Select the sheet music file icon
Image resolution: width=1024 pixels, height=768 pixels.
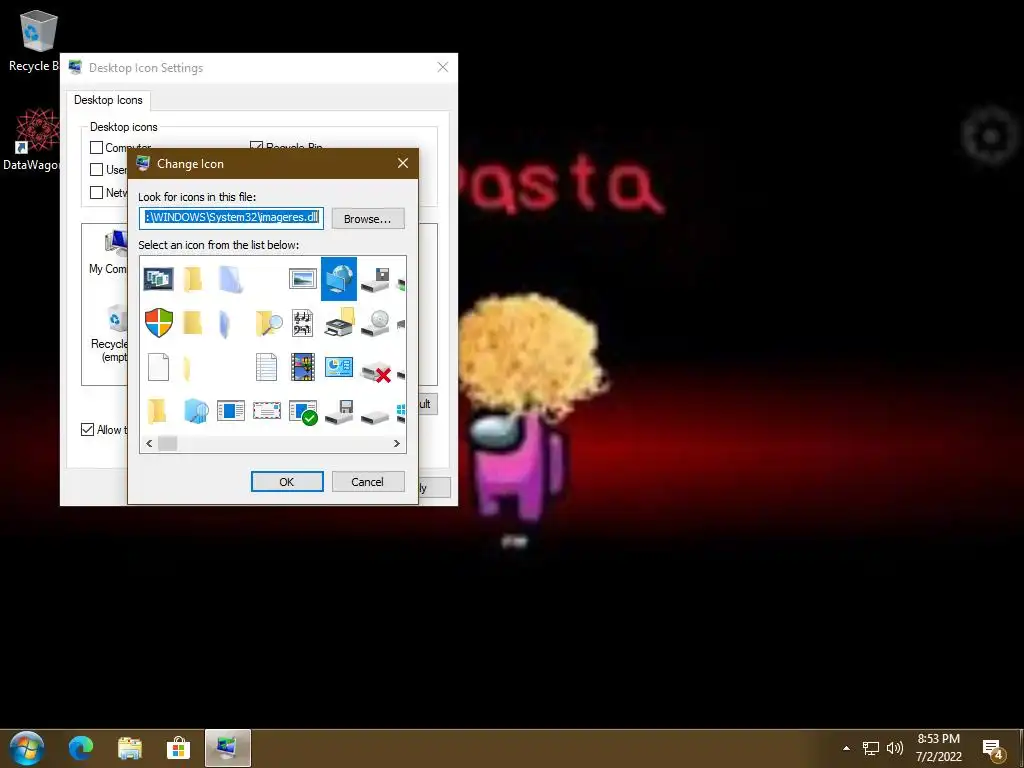(x=302, y=323)
